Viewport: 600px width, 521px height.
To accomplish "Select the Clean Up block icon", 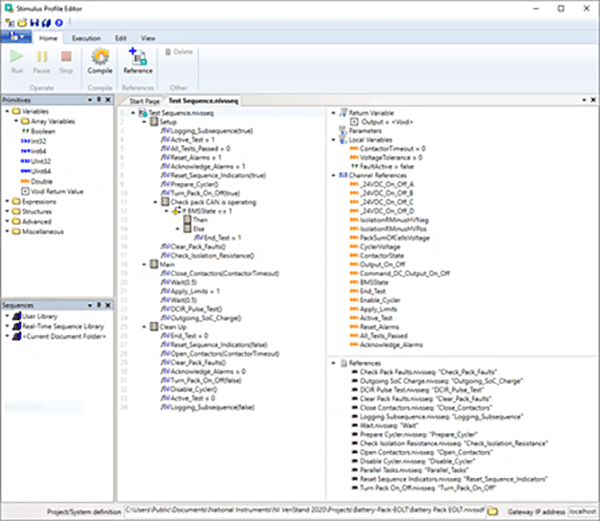I will point(154,326).
